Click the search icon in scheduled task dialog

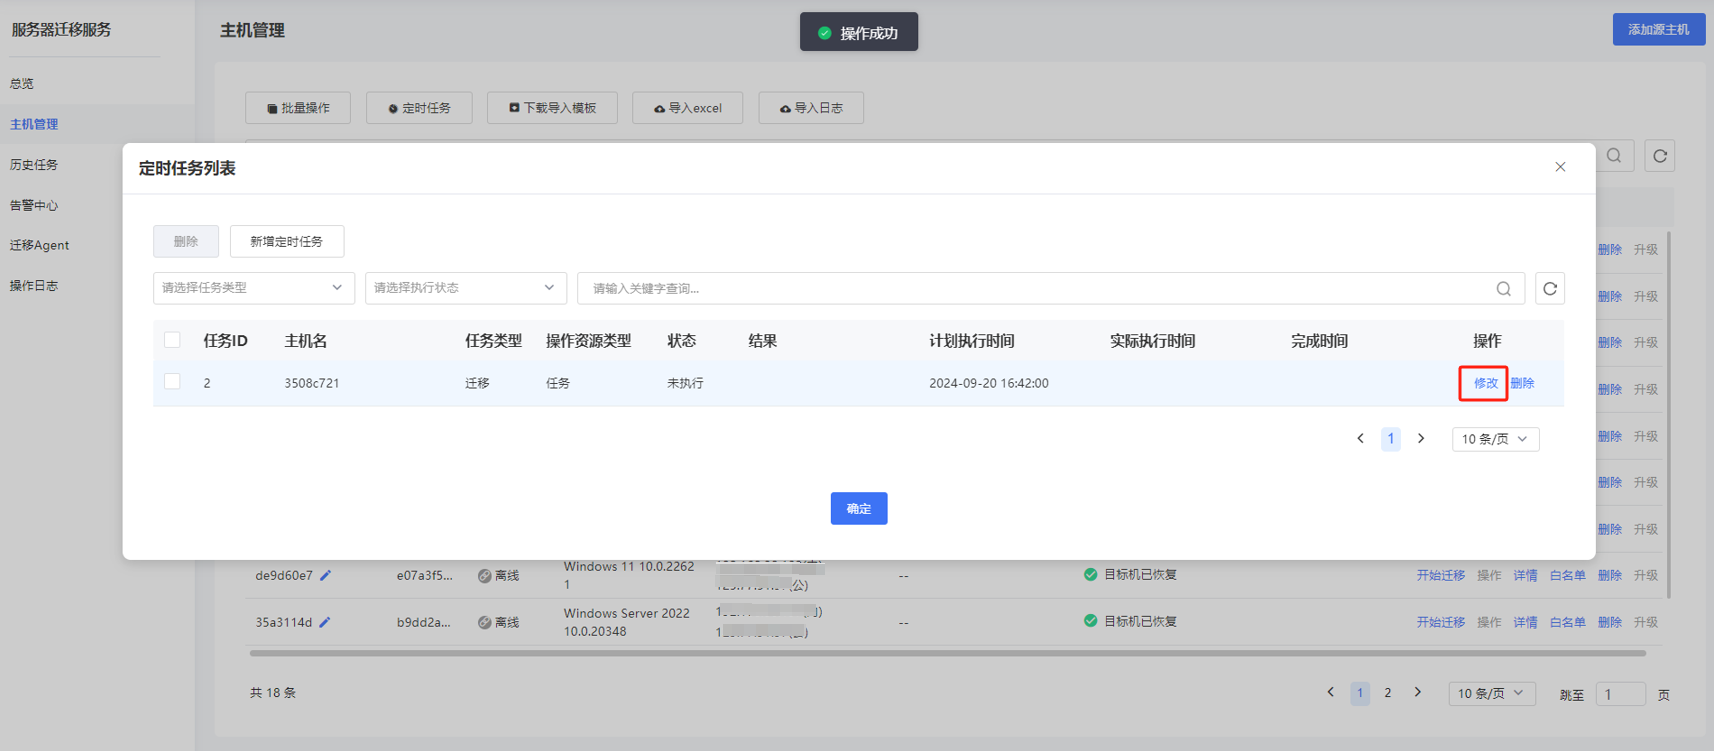pos(1503,289)
